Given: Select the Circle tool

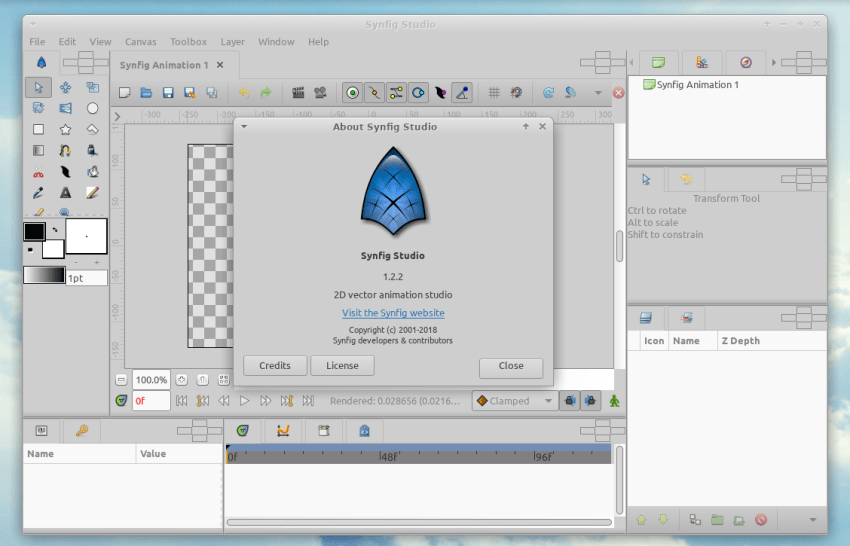Looking at the screenshot, I should (92, 108).
